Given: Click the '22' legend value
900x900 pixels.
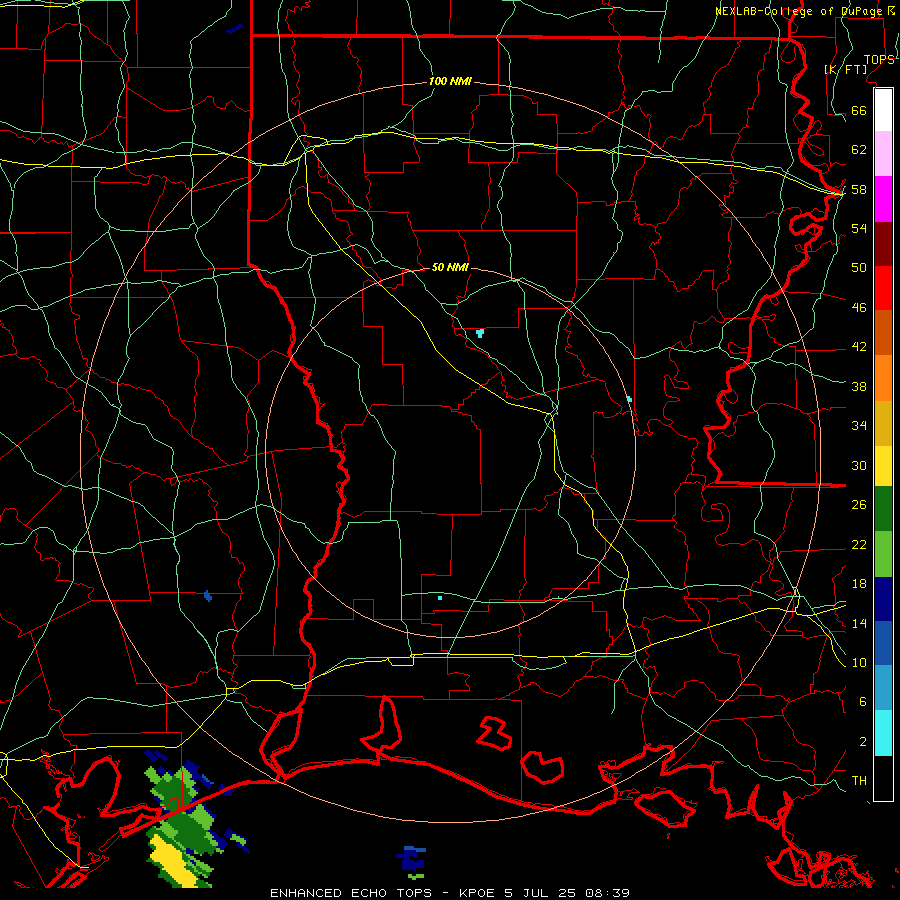Looking at the screenshot, I should pos(859,544).
